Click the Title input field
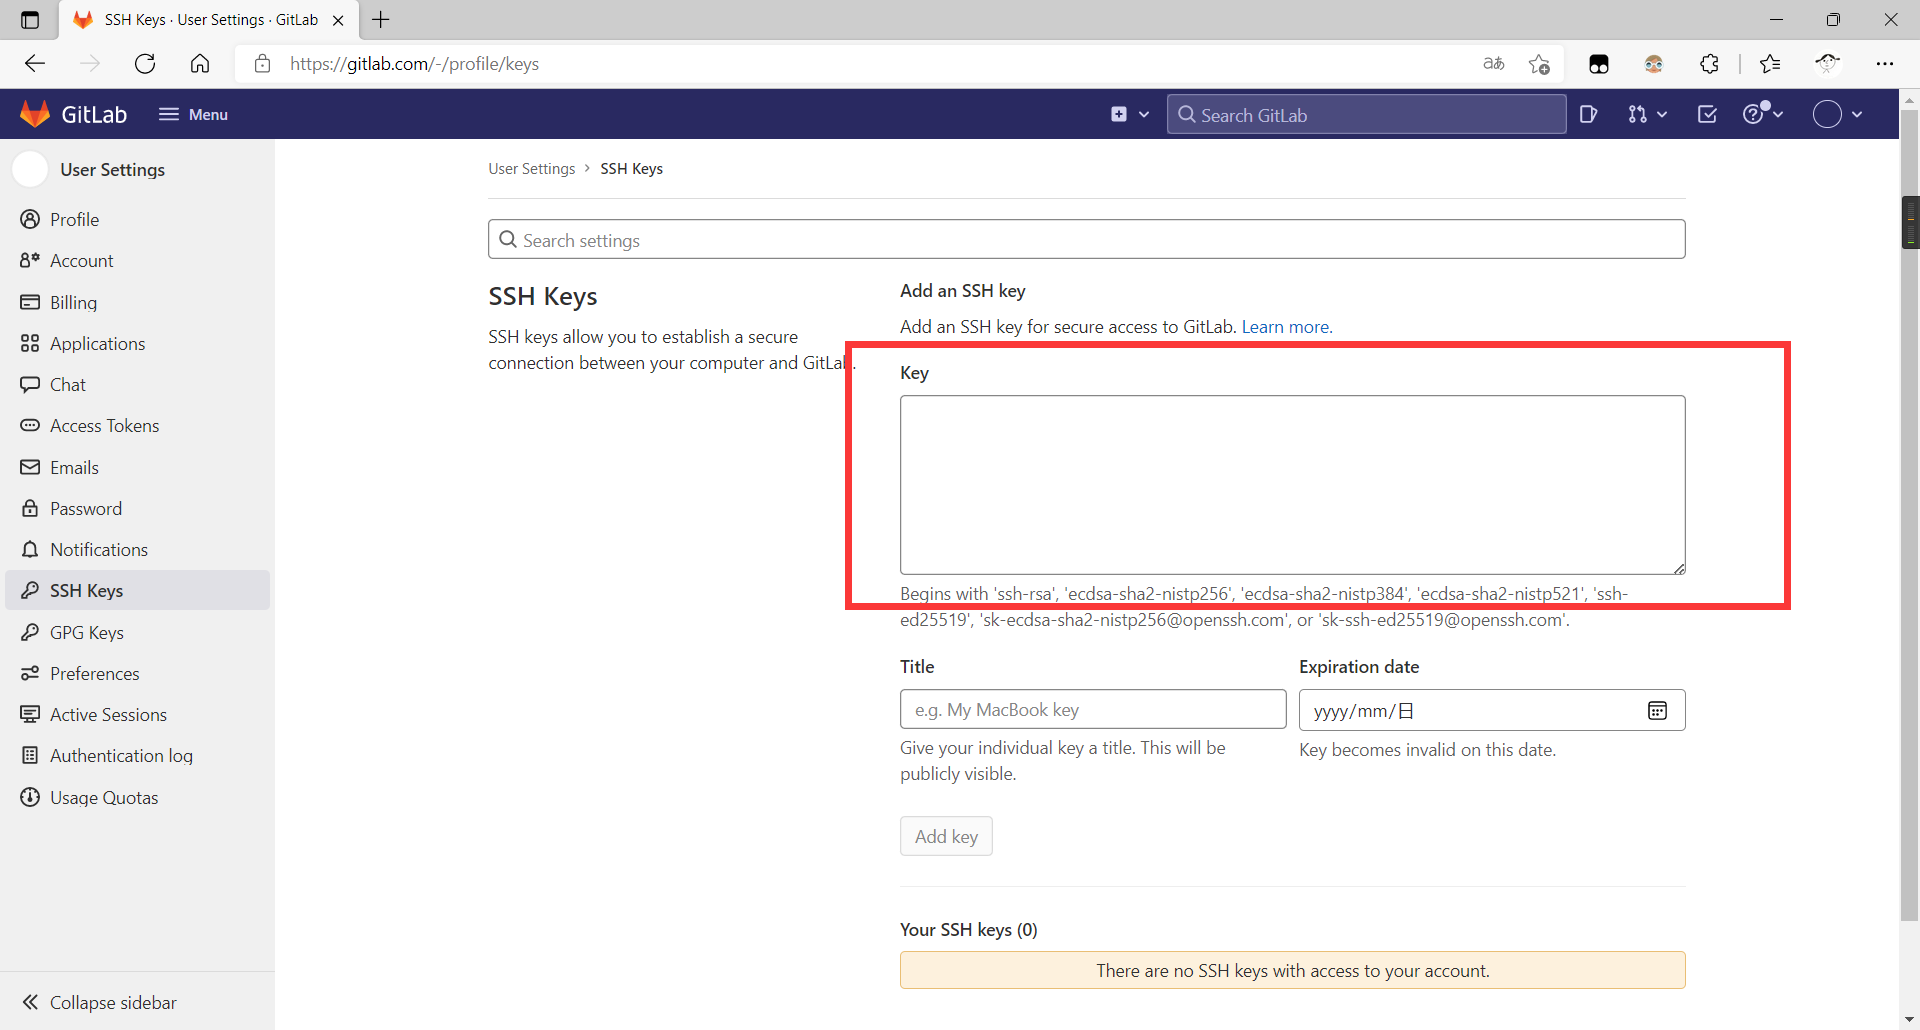Viewport: 1920px width, 1030px height. click(1093, 709)
